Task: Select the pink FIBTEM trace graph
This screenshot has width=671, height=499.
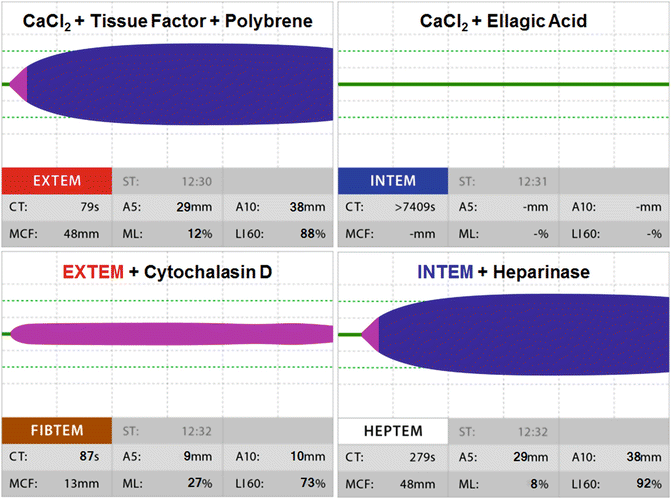Action: [x=170, y=333]
